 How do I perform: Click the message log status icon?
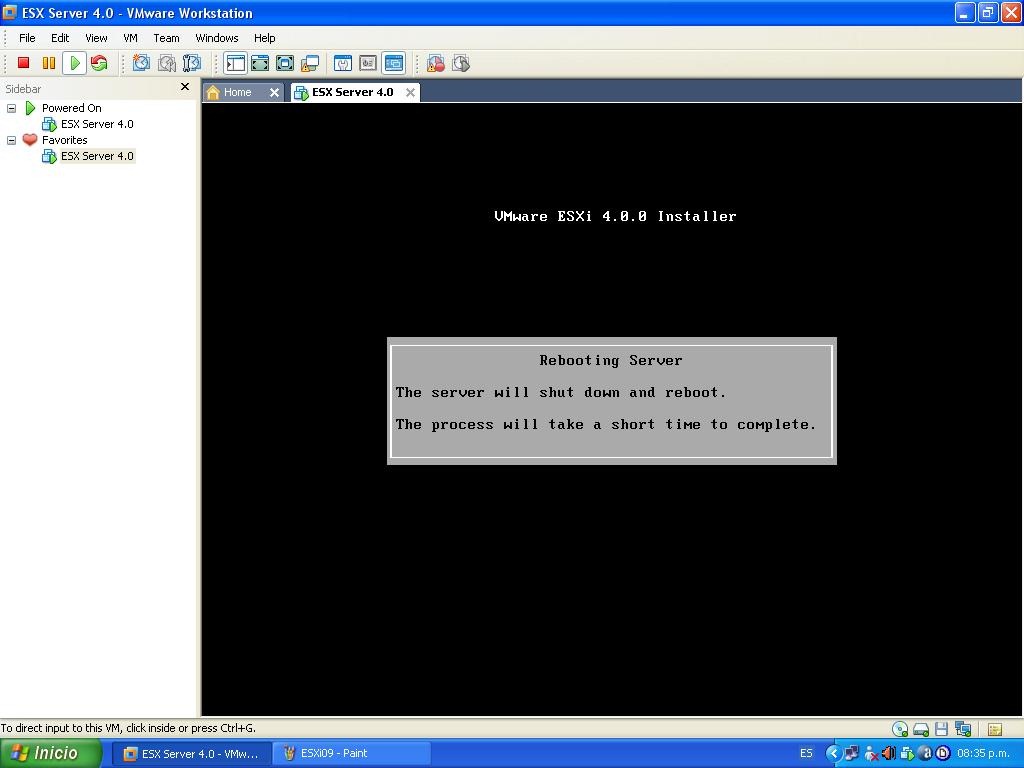point(995,729)
